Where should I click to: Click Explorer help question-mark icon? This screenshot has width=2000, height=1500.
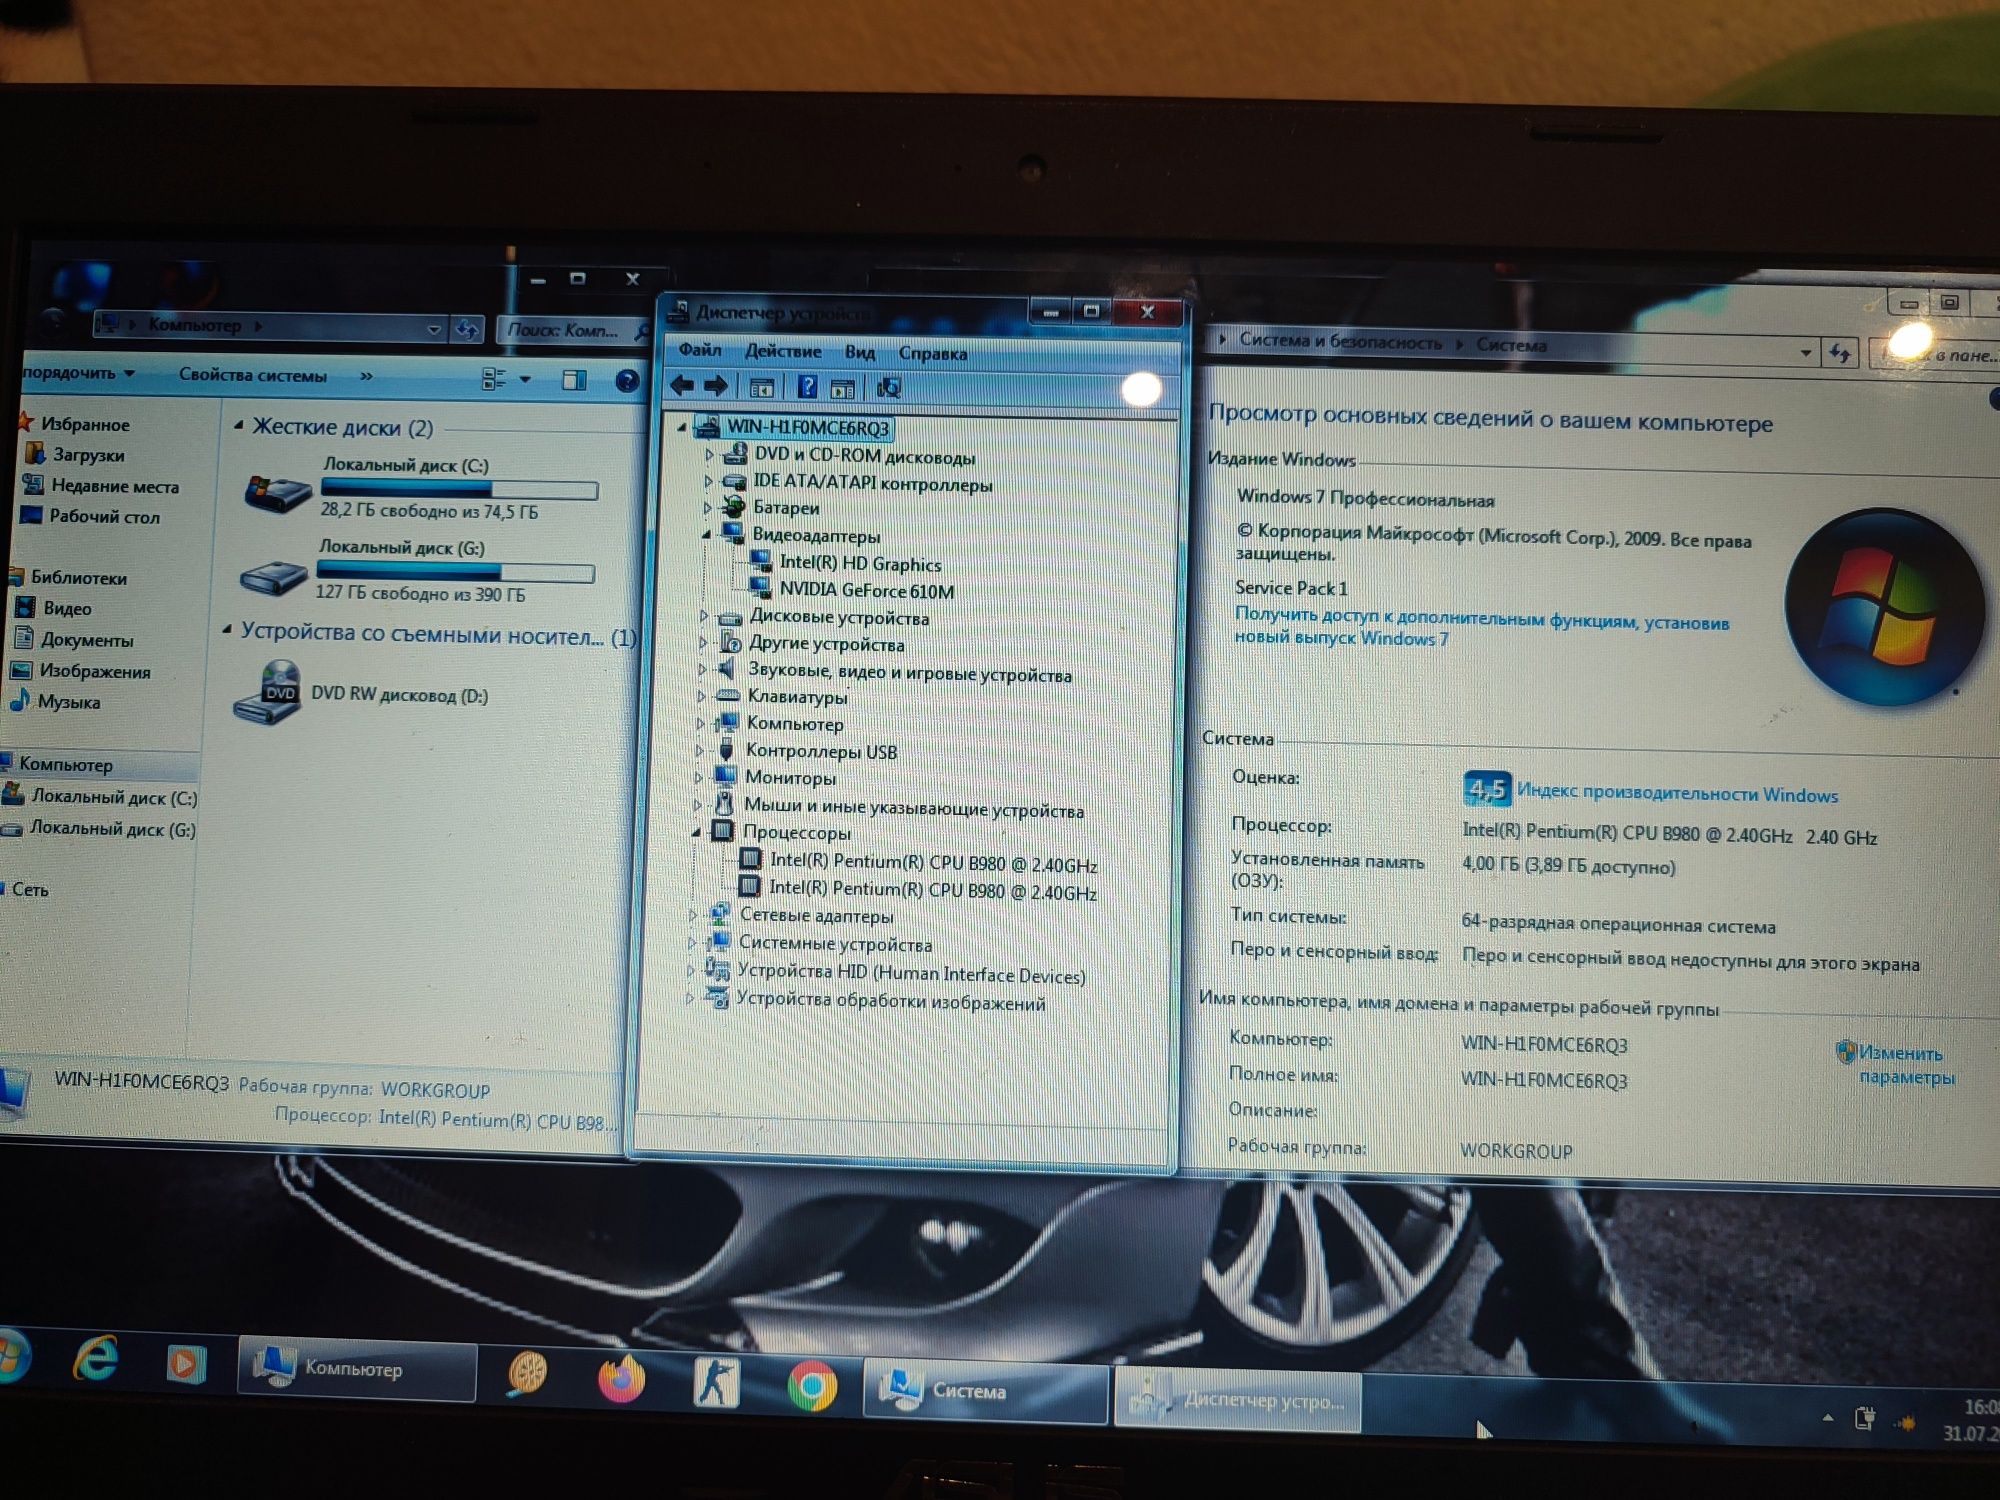(627, 381)
